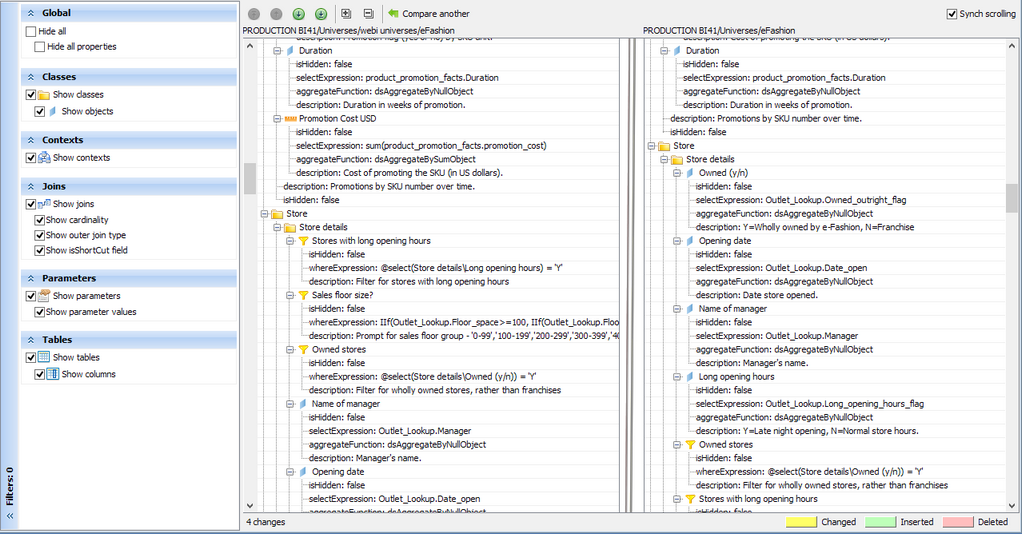
Task: Go to first change toolbar button
Action: tap(254, 14)
